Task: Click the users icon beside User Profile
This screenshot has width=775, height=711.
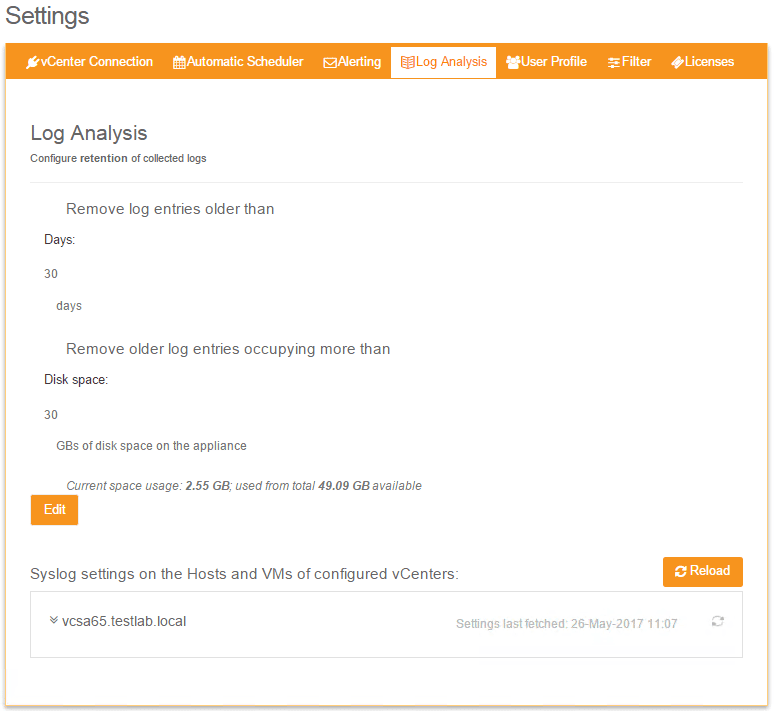Action: [513, 62]
